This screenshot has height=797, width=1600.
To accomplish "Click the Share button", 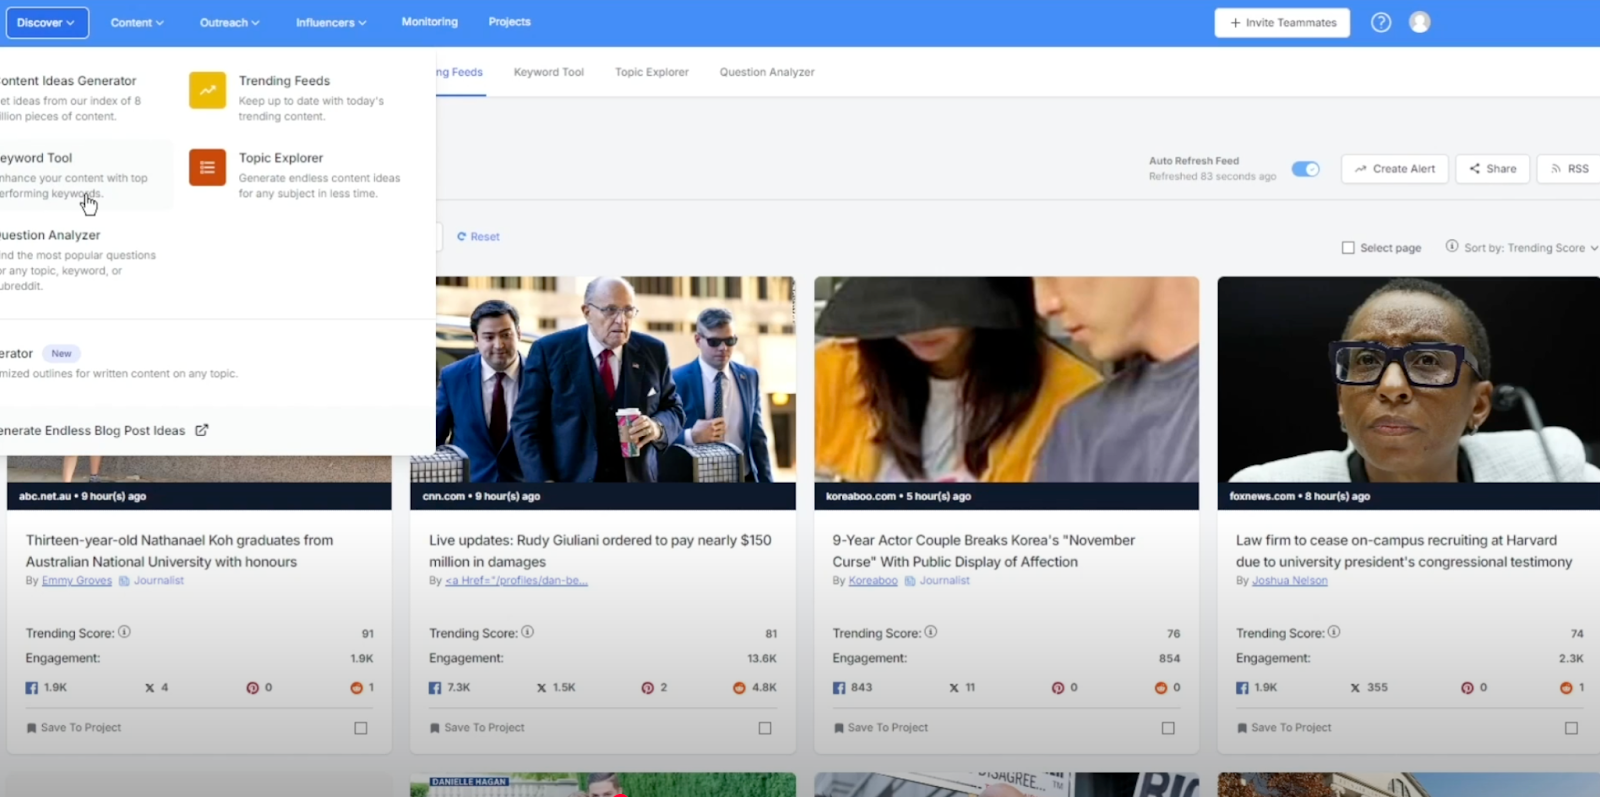I will coord(1493,169).
